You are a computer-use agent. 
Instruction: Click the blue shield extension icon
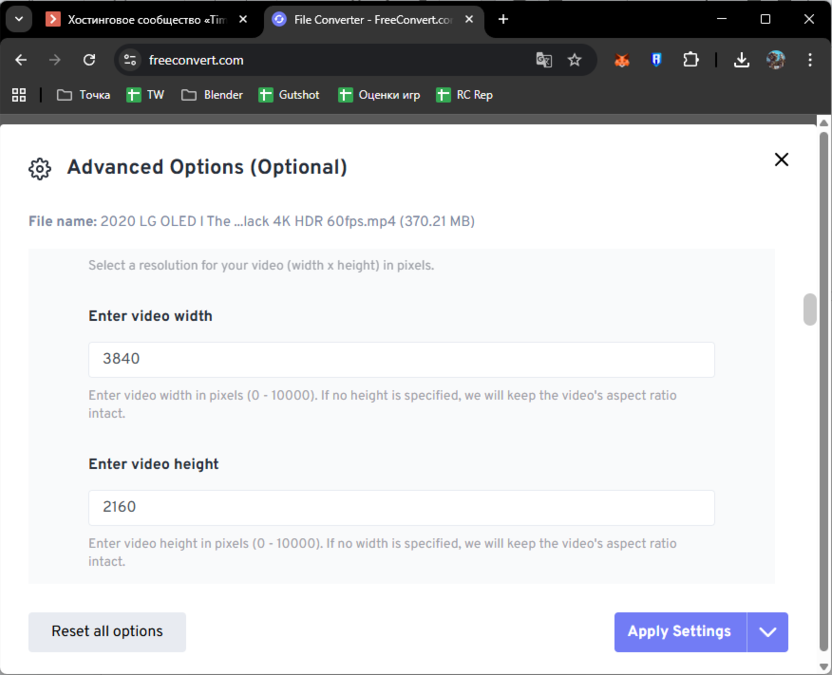point(656,61)
